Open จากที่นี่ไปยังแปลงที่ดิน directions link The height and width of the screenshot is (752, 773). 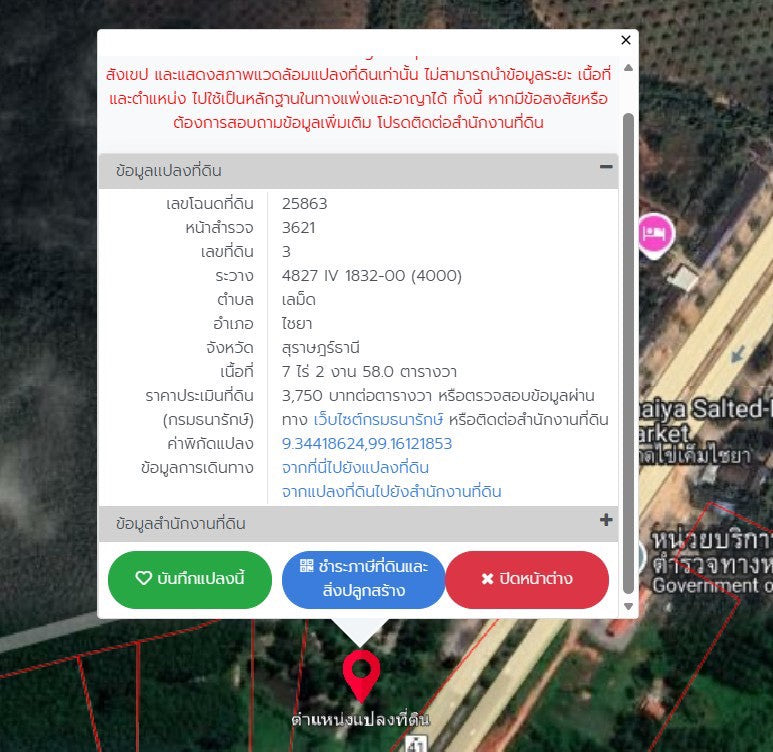click(x=355, y=467)
